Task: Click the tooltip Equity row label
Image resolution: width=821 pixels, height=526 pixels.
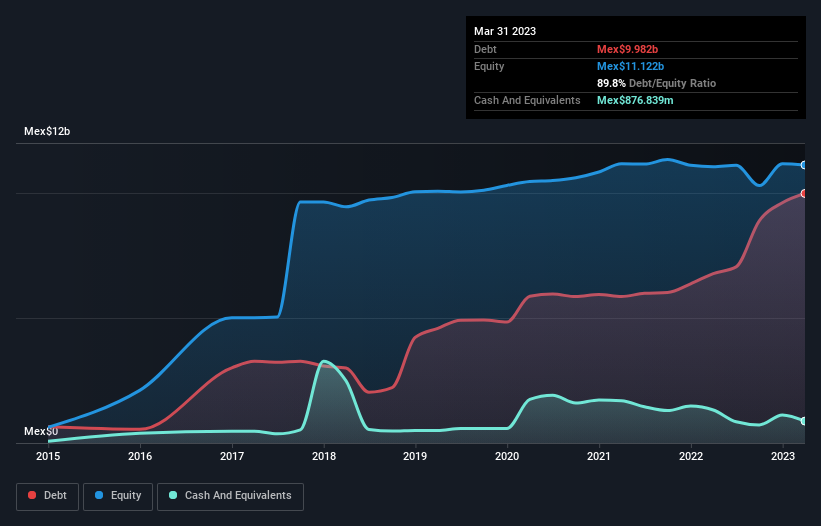Action: [489, 66]
